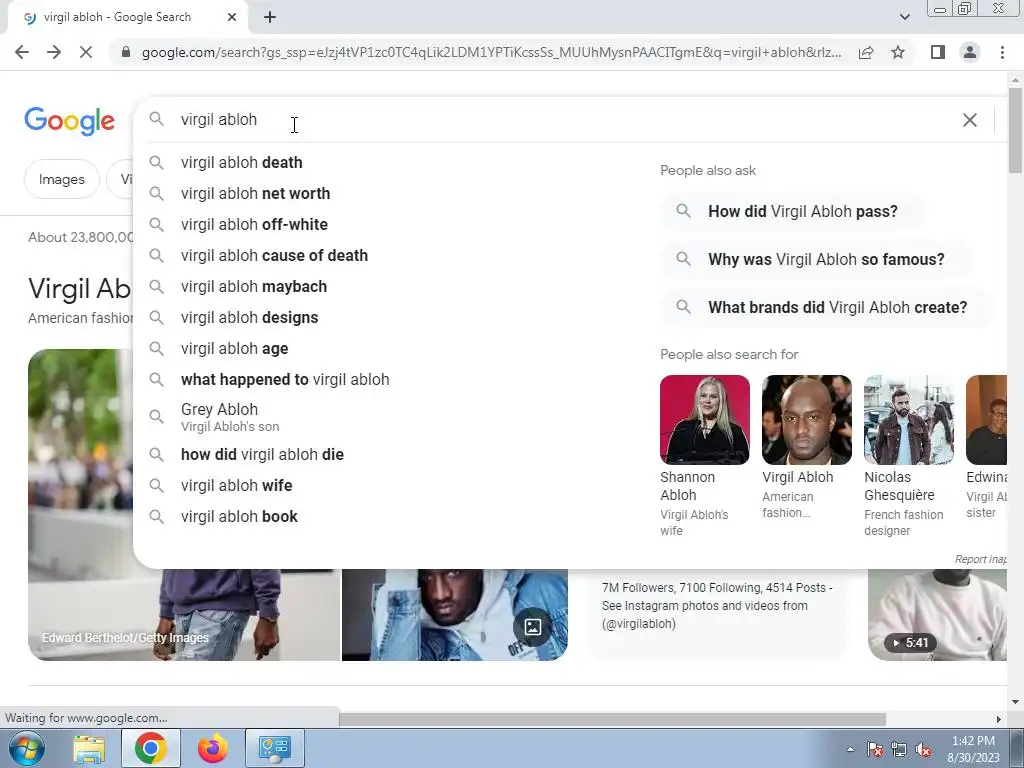Click the address bar URL
1024x768 pixels.
pos(491,52)
